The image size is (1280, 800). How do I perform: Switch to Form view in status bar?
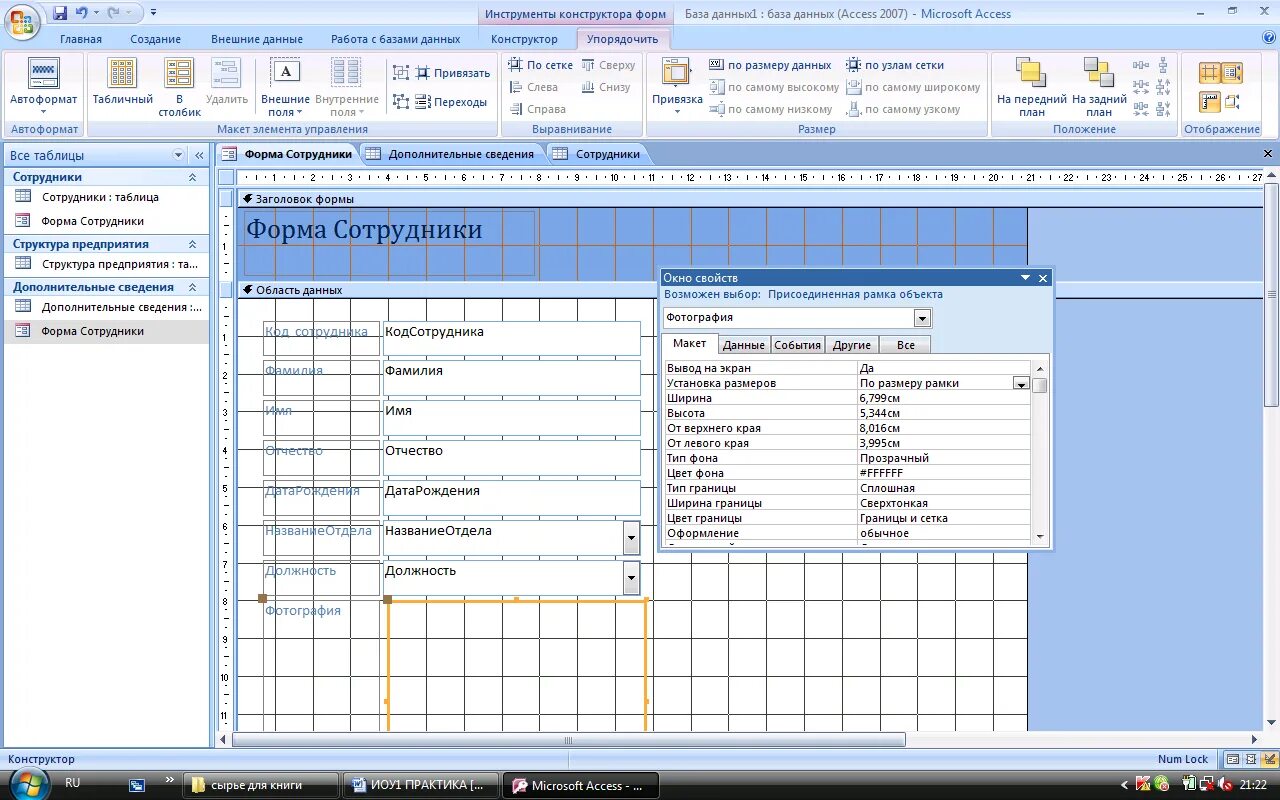[x=1233, y=760]
